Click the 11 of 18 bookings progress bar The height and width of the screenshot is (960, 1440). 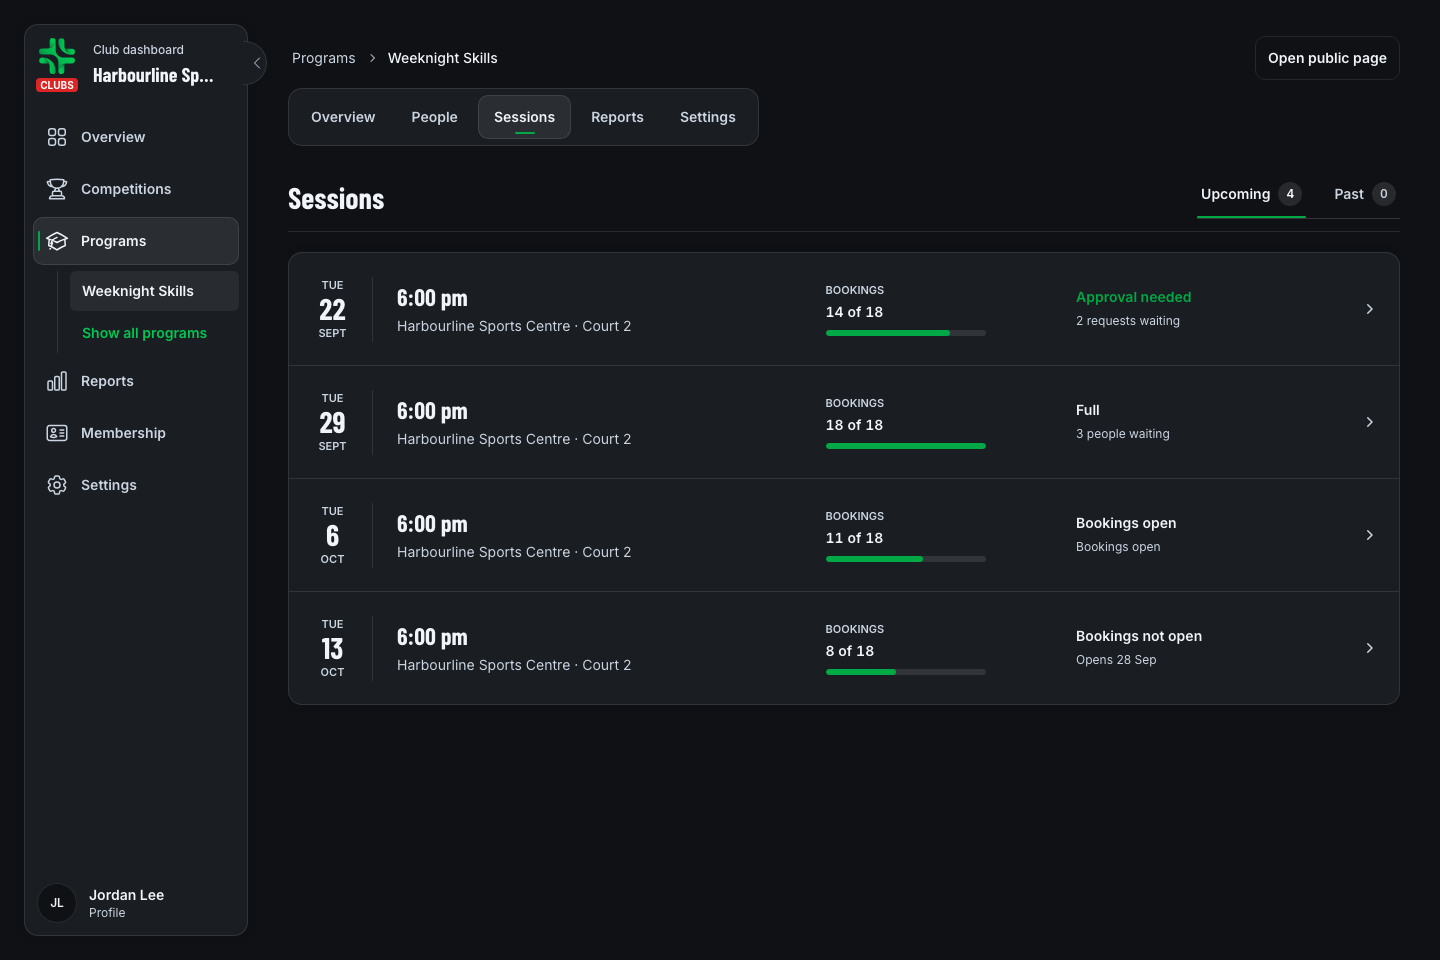[906, 559]
